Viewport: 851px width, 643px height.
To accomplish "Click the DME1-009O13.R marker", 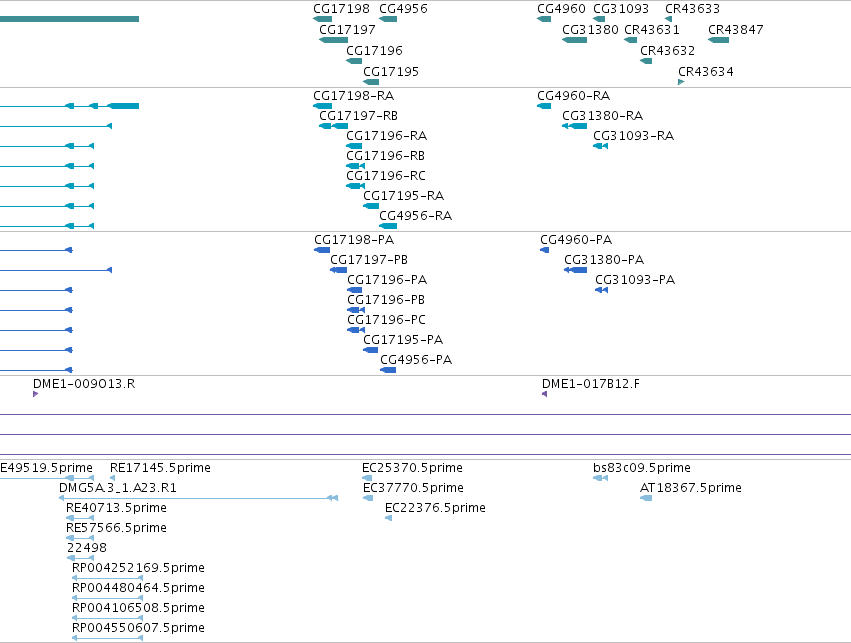I will 35,394.
